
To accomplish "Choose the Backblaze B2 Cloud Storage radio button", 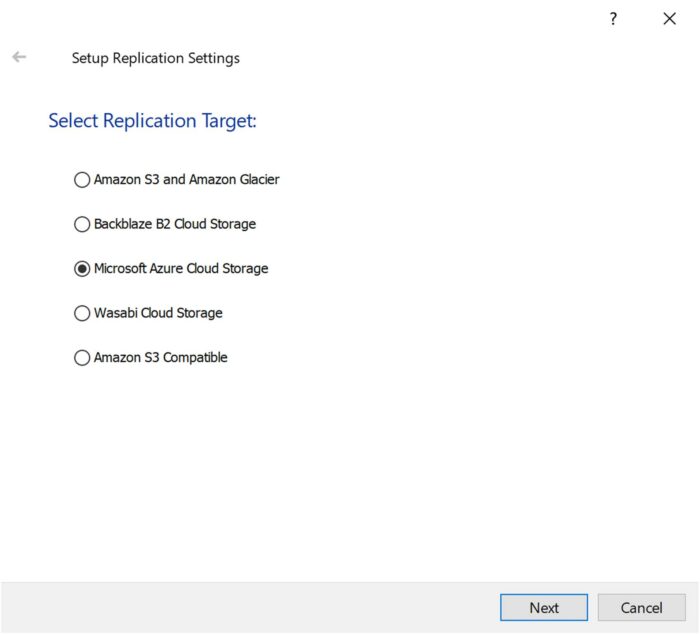I will 82,224.
